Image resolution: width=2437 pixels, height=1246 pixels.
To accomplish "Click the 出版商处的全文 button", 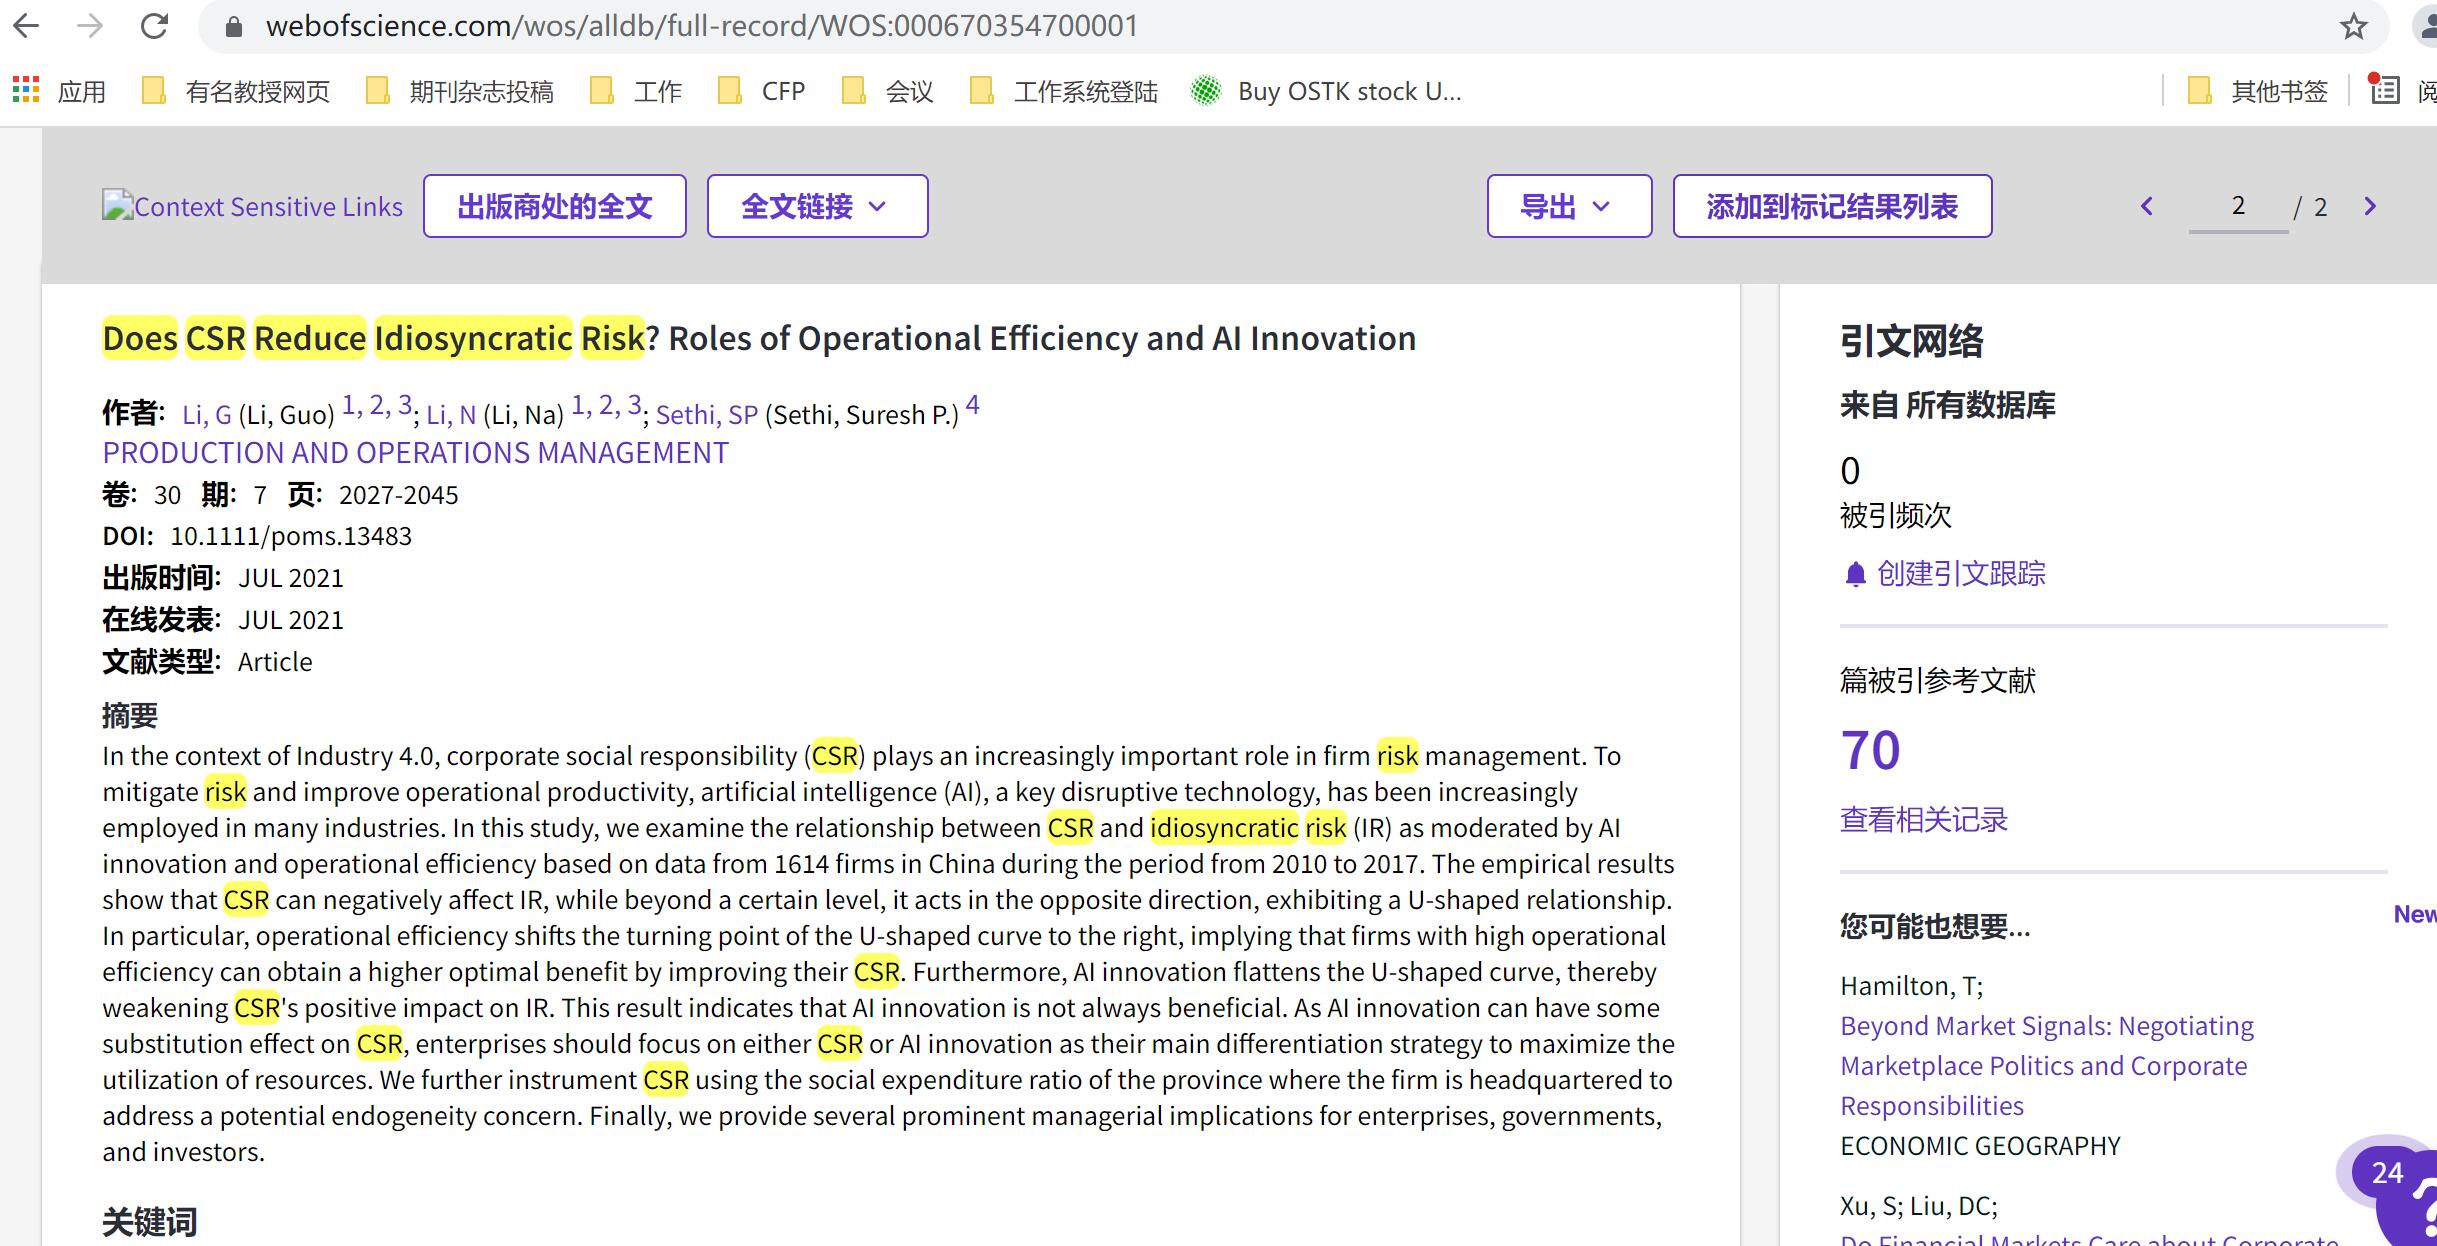I will click(554, 207).
